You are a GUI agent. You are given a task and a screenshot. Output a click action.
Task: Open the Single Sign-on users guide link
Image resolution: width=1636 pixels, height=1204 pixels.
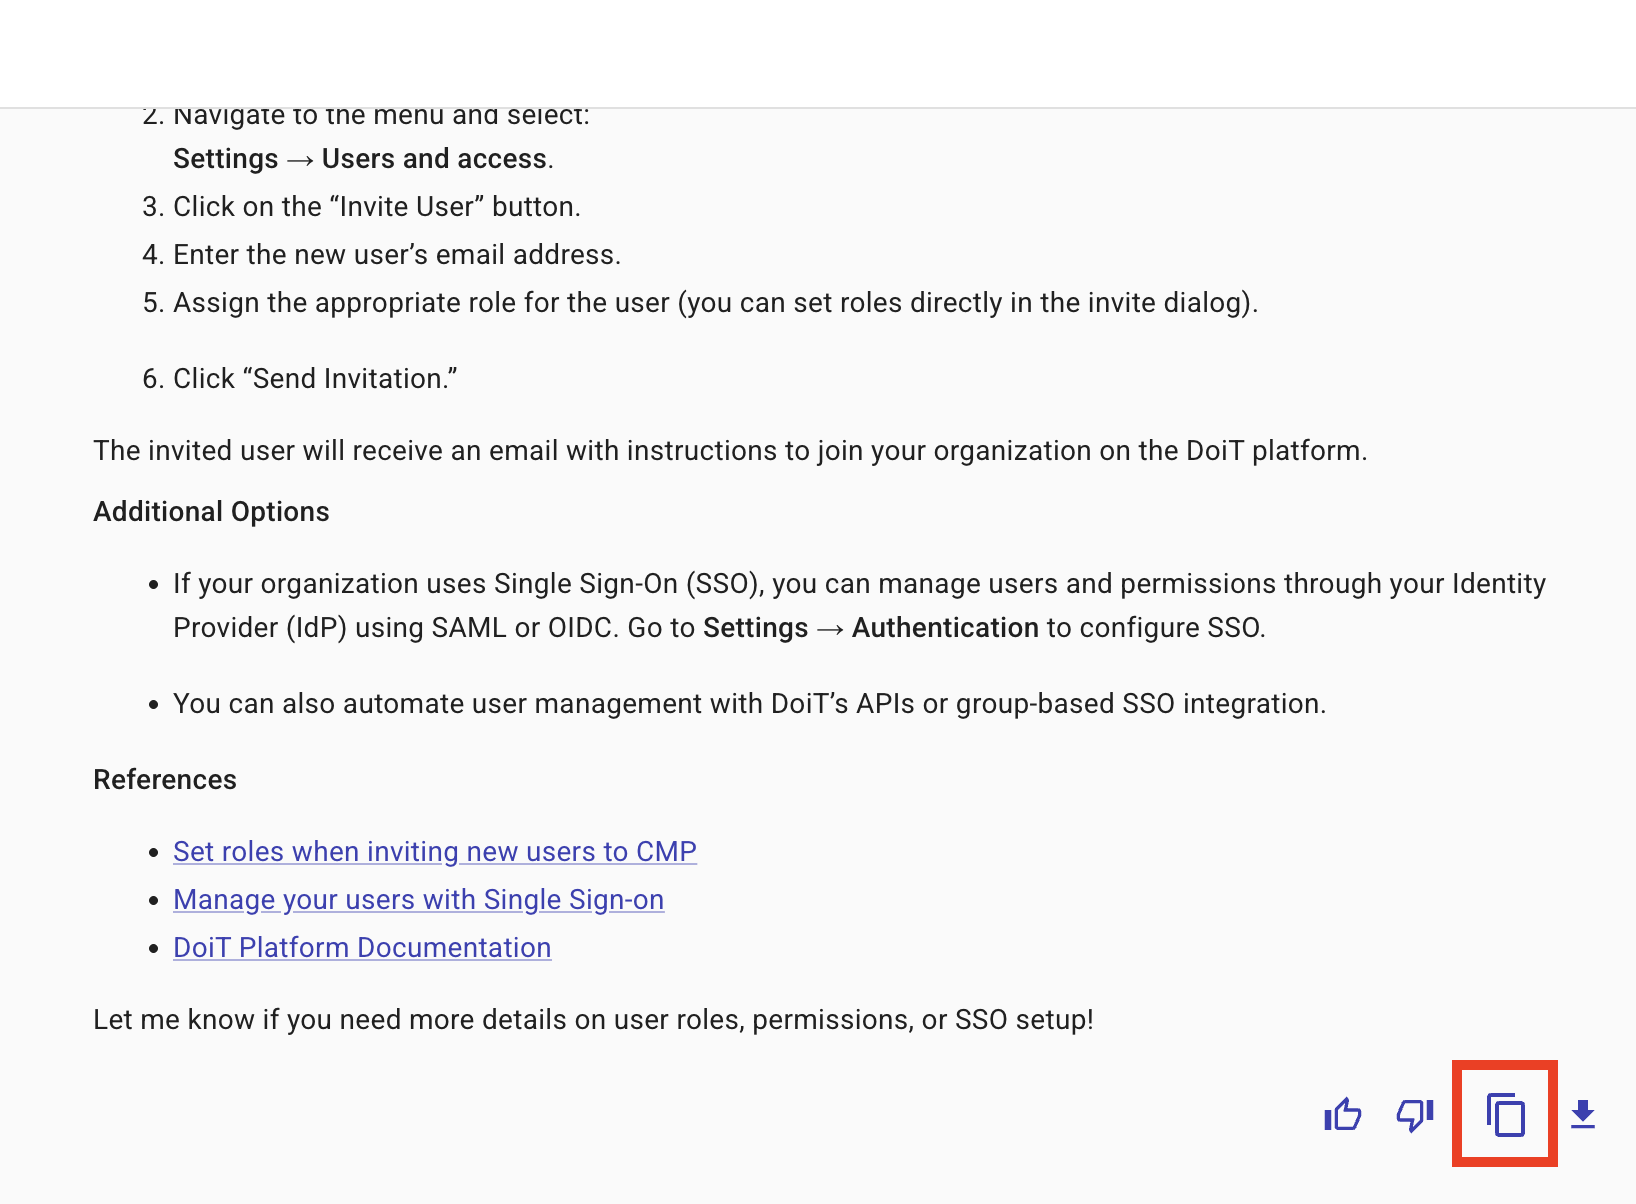tap(418, 899)
